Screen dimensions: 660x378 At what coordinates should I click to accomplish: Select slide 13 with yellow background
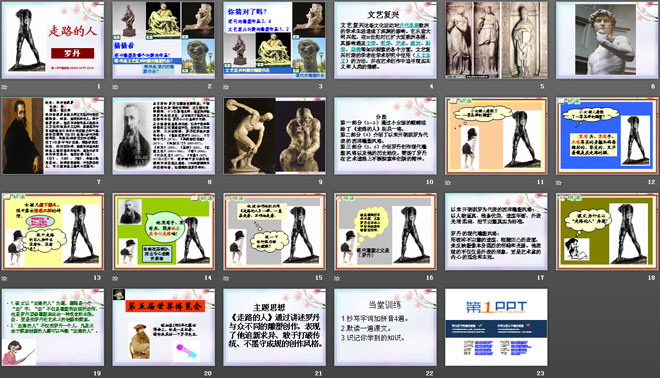click(x=53, y=232)
